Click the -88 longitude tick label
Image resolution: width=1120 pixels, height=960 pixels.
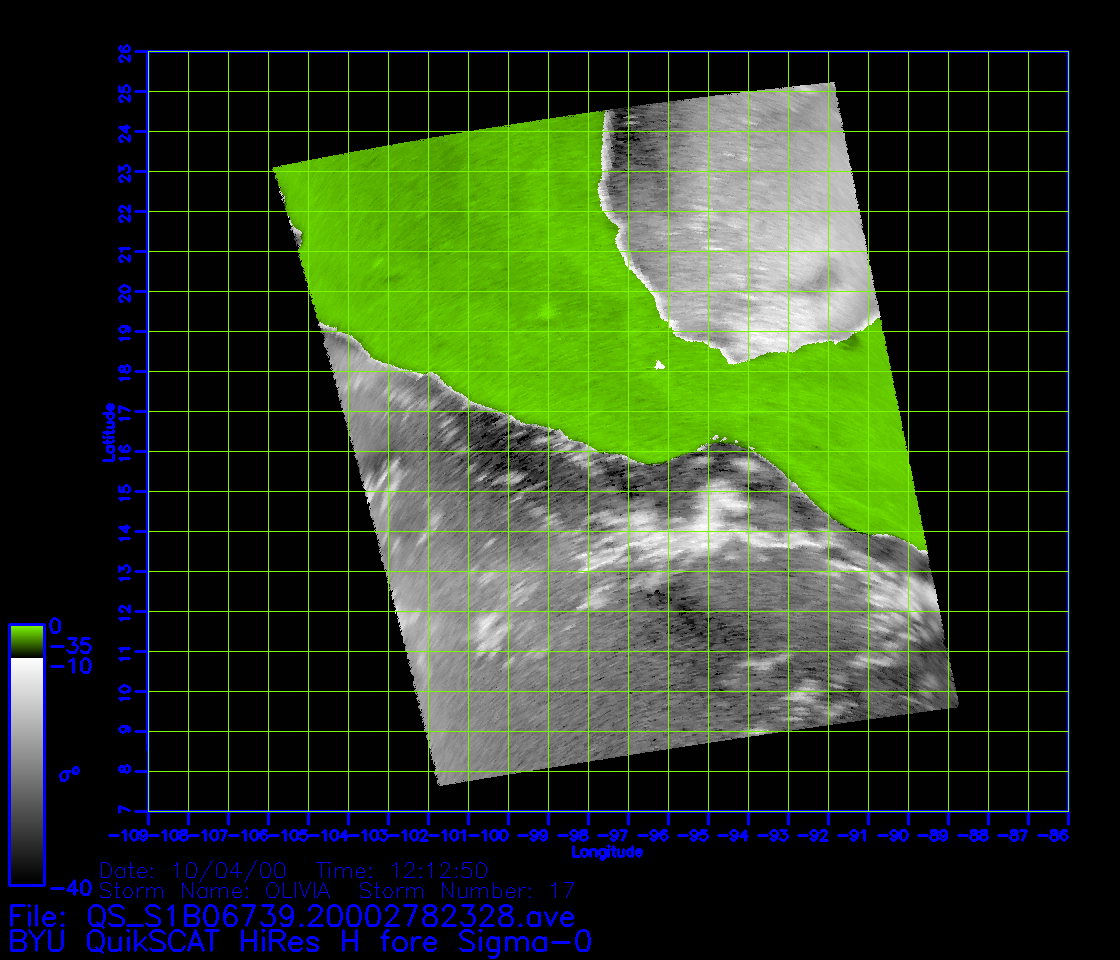pyautogui.click(x=1053, y=833)
